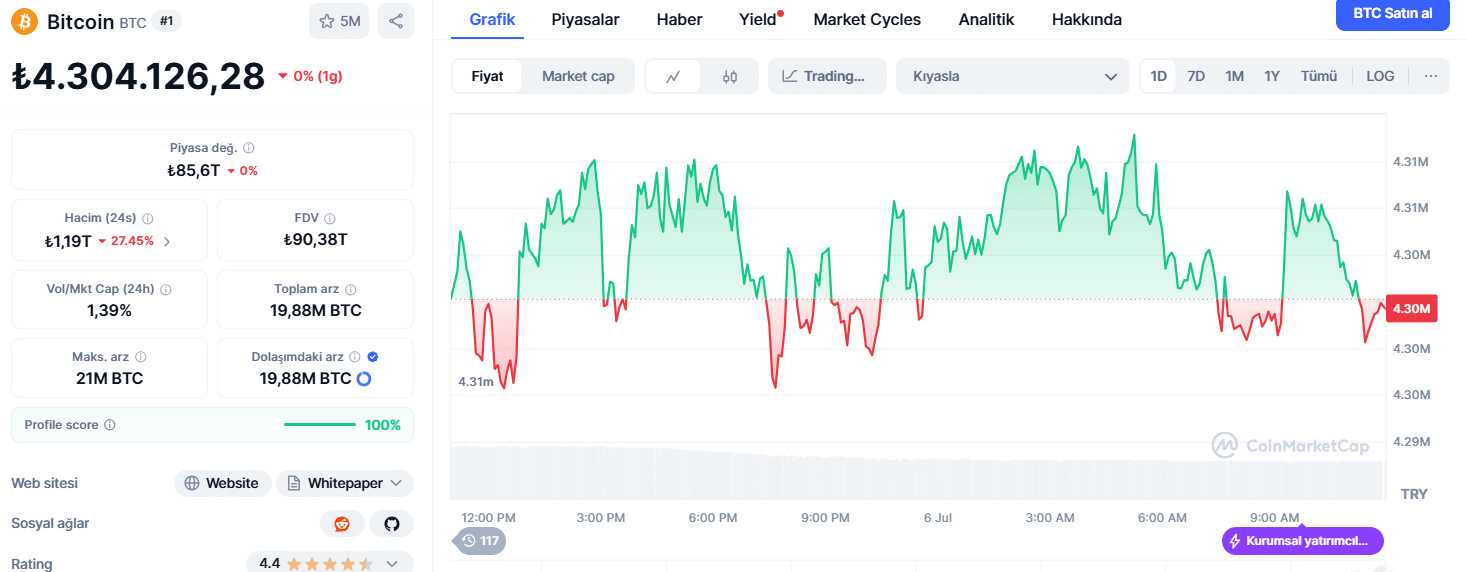The image size is (1467, 572).
Task: Open the three-dots chart options menu
Action: [x=1431, y=76]
